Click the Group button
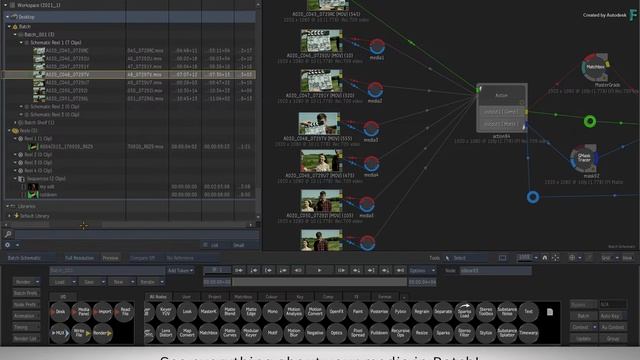Image resolution: width=640 pixels, height=360 pixels. click(x=613, y=339)
